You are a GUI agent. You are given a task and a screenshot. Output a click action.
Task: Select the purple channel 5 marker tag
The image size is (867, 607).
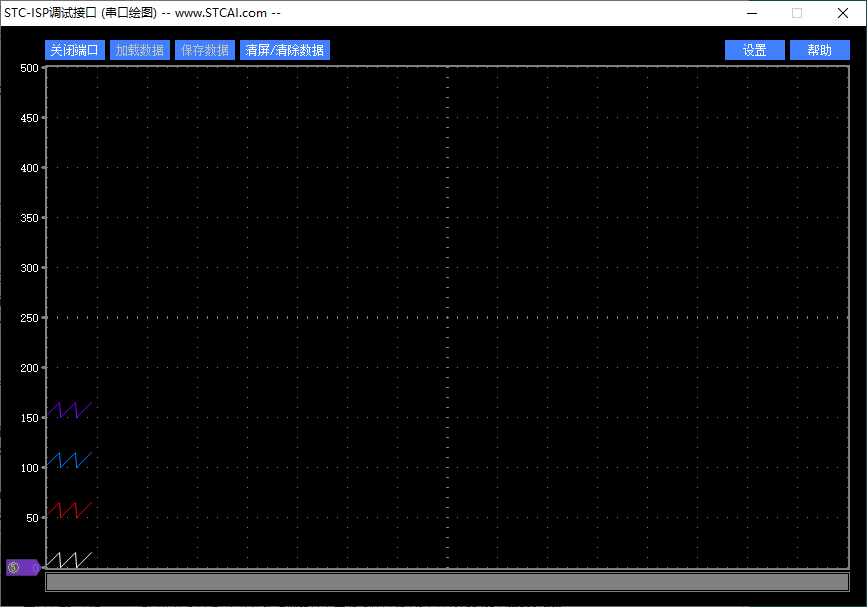(x=23, y=567)
